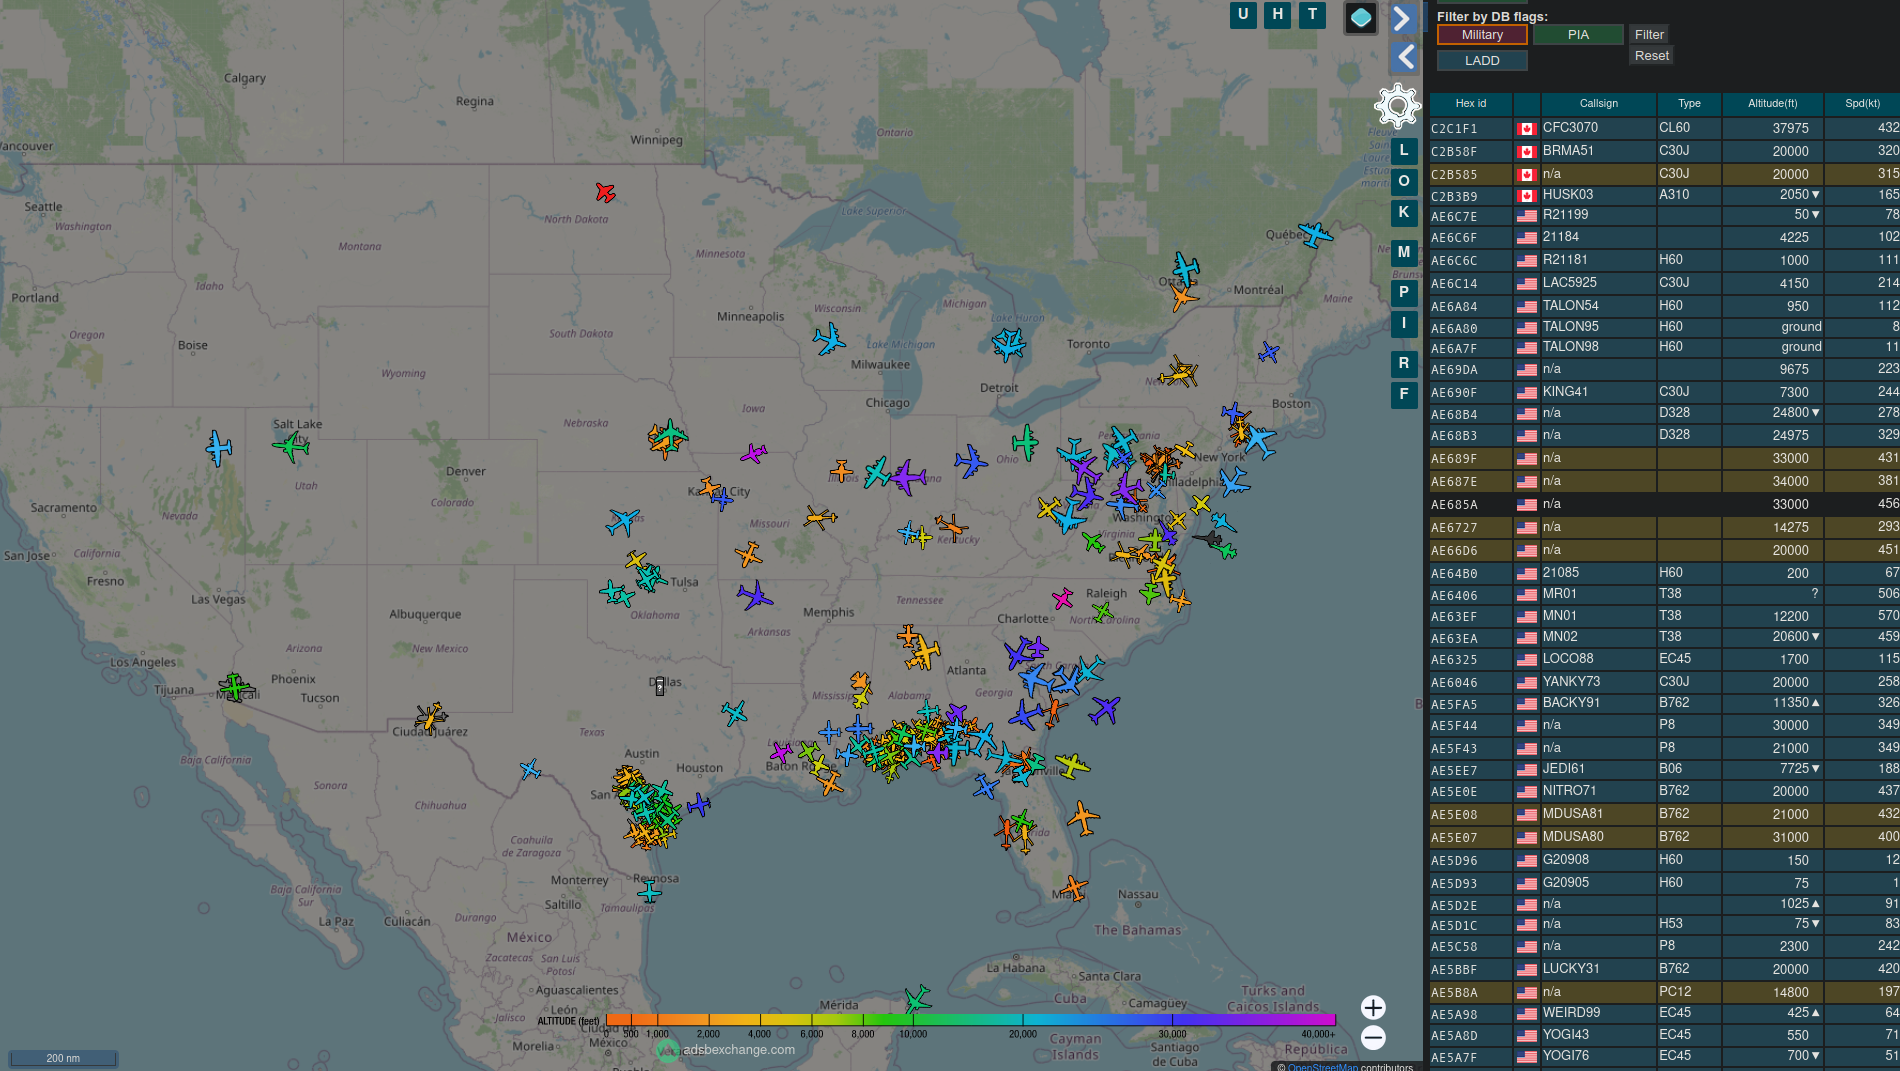Image resolution: width=1900 pixels, height=1071 pixels.
Task: Click the U button on the map toolbar
Action: [1243, 15]
